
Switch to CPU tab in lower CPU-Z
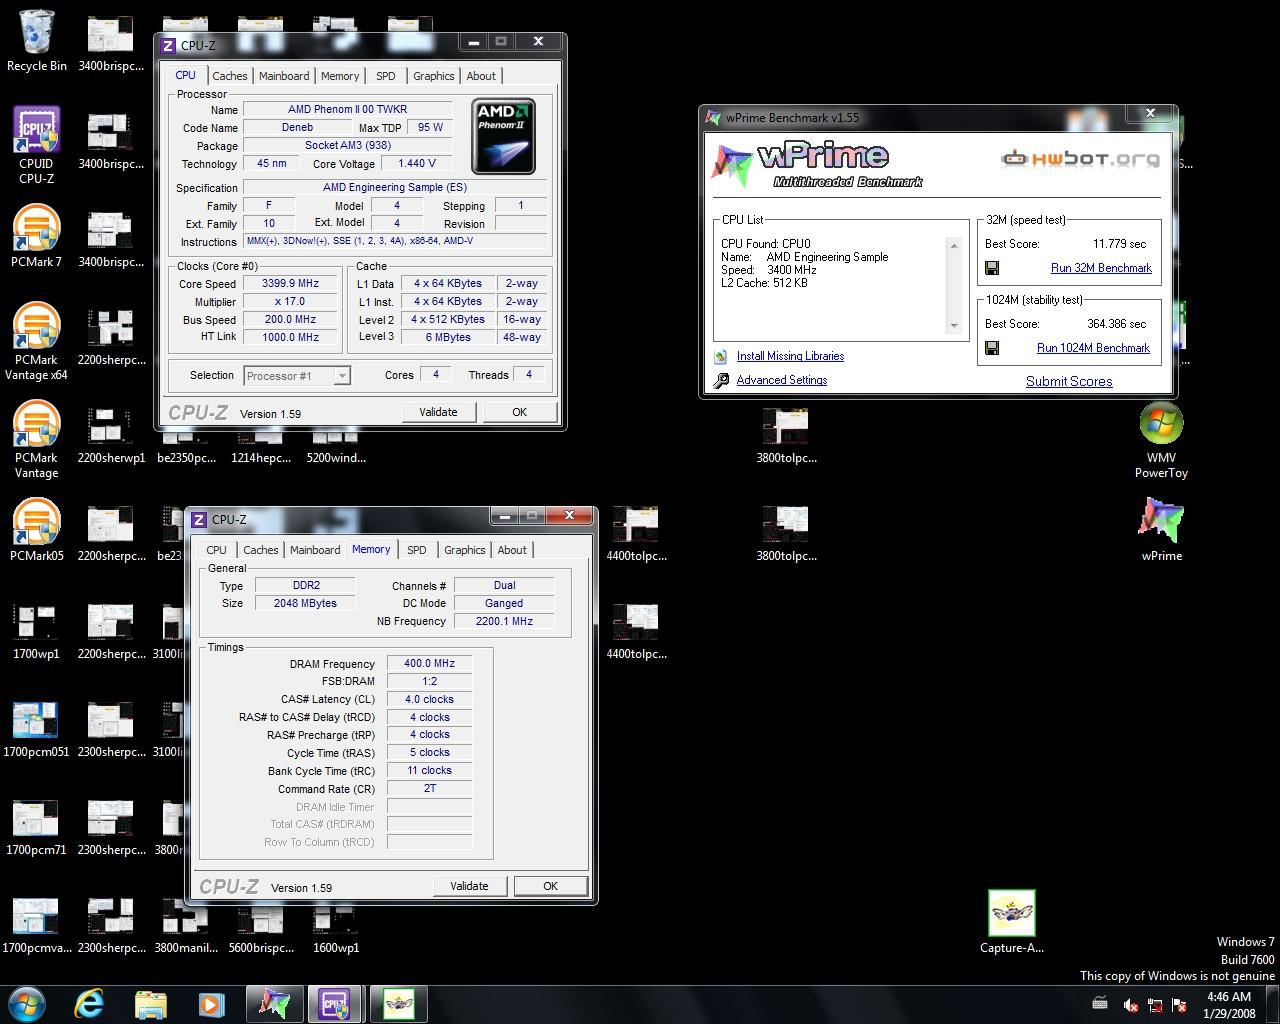[x=216, y=550]
